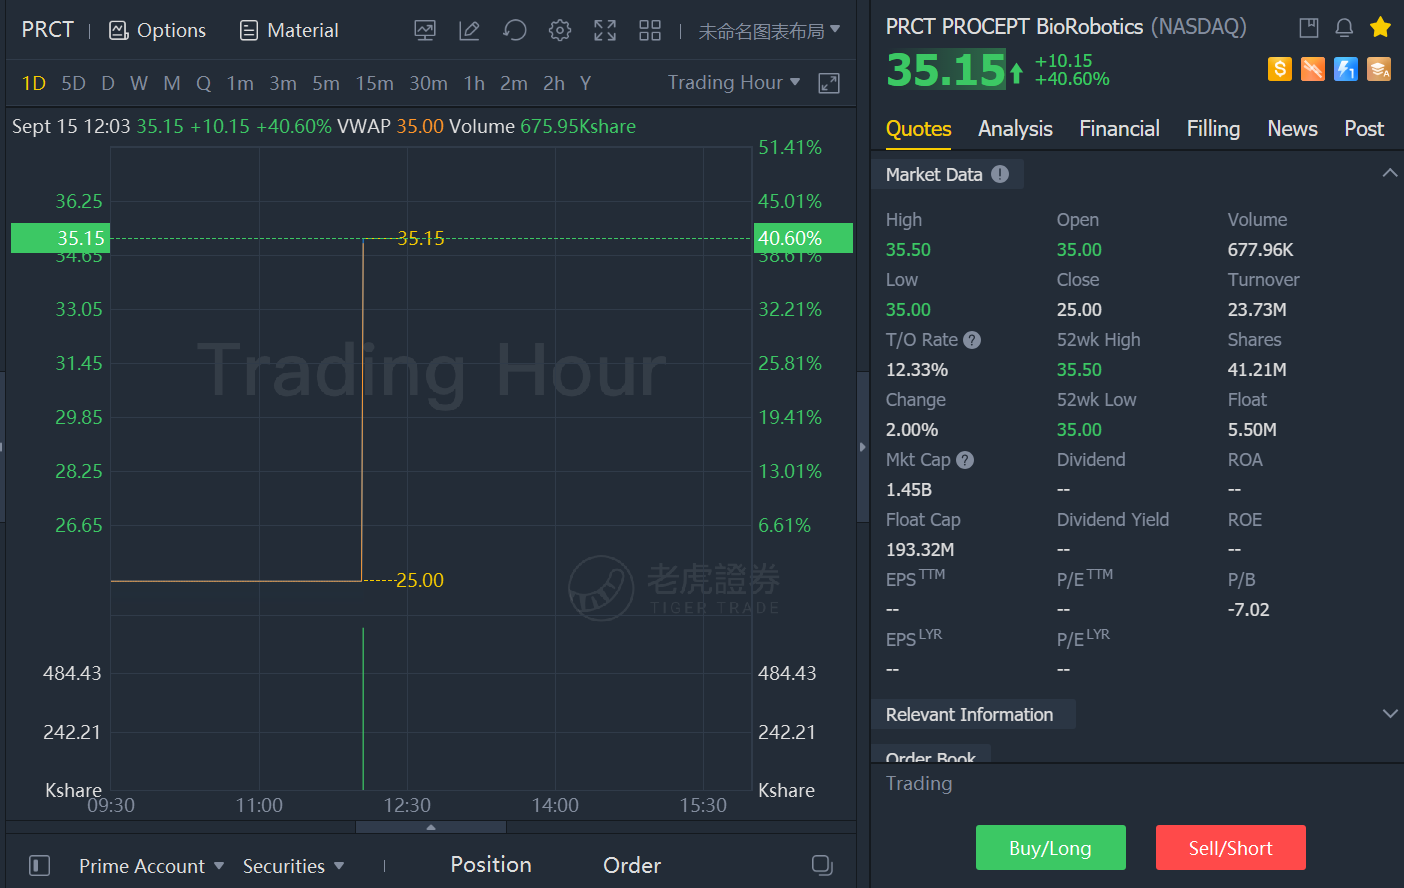Viewport: 1404px width, 888px height.
Task: Select the 30m interval
Action: click(428, 83)
